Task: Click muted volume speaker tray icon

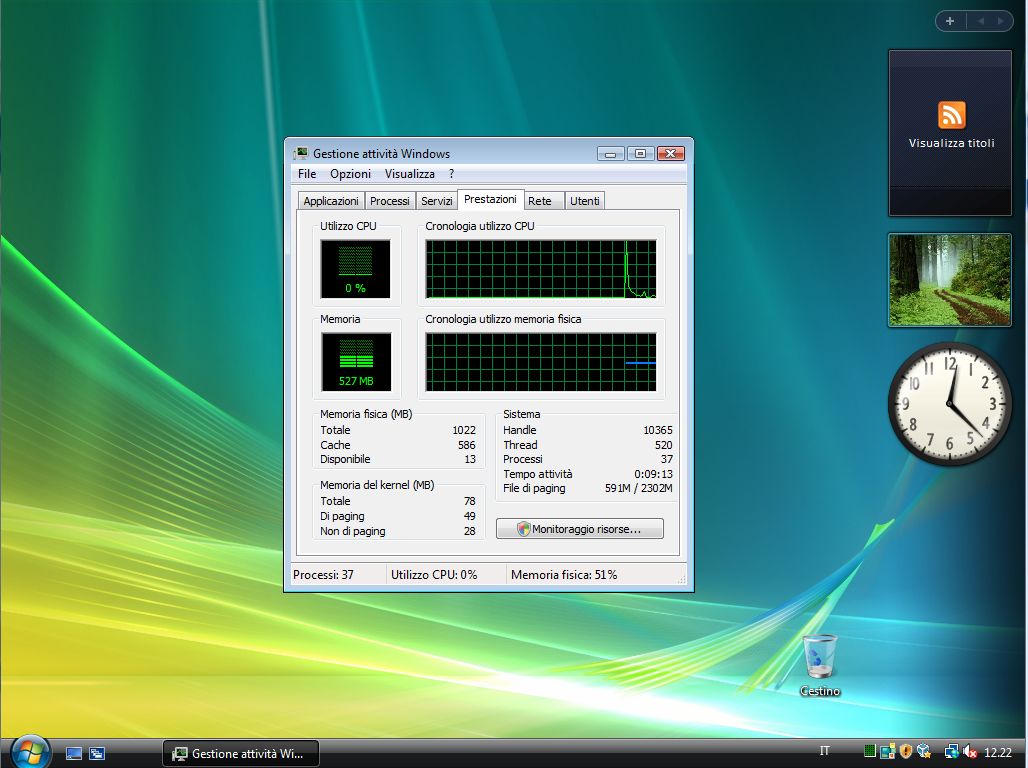Action: click(970, 751)
